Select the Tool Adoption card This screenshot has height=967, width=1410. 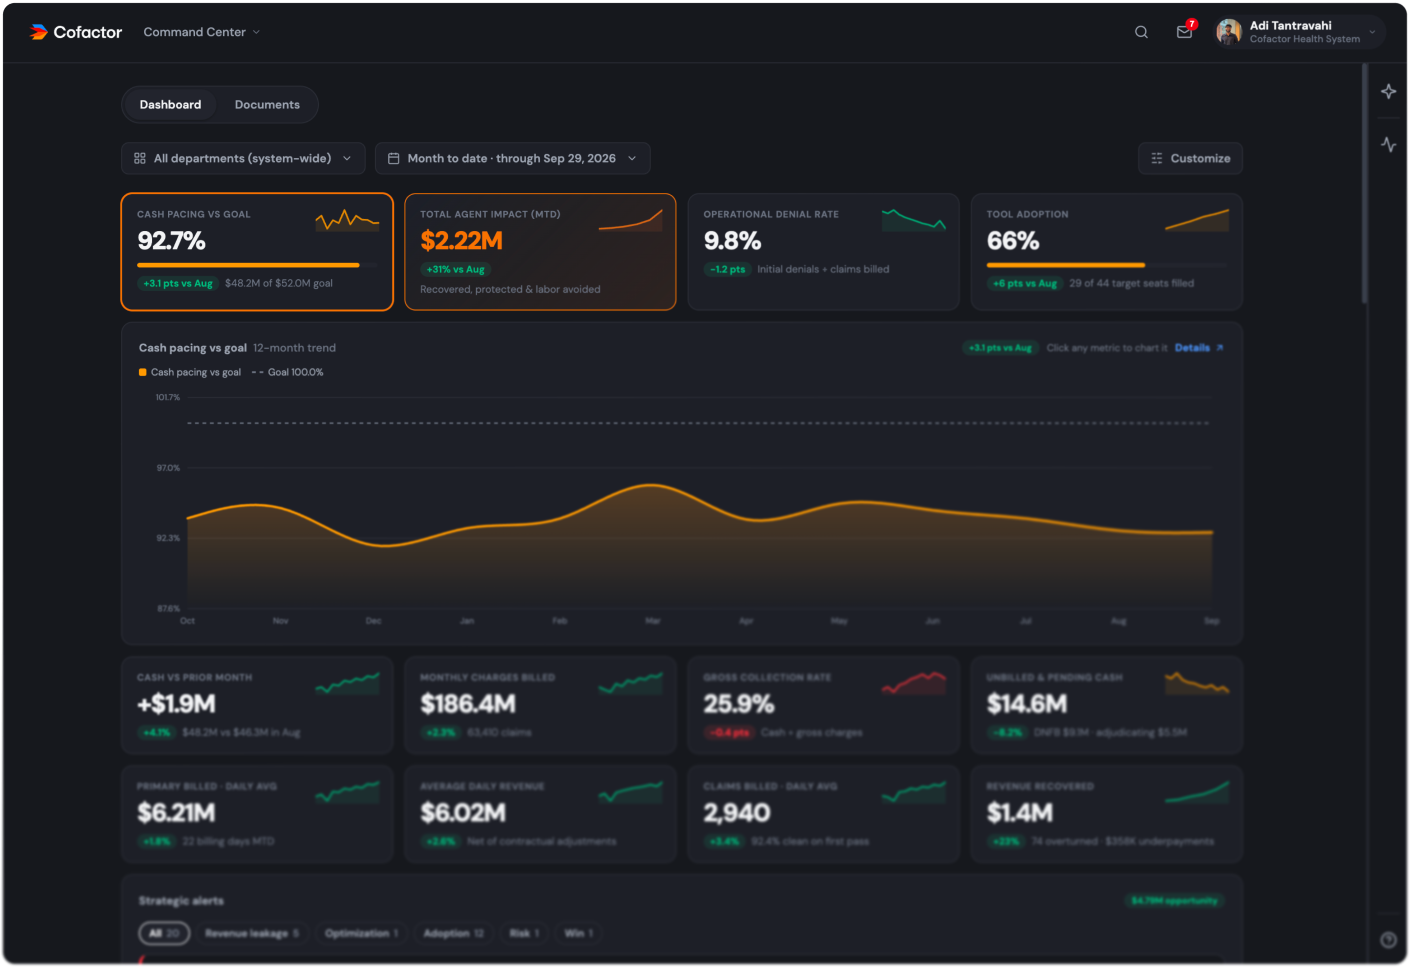coord(1107,252)
